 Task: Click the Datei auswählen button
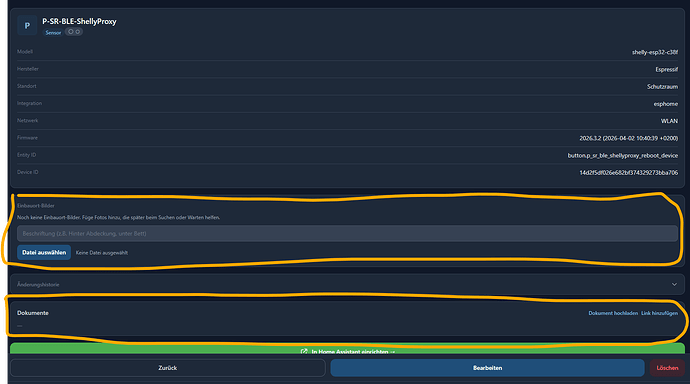click(44, 252)
